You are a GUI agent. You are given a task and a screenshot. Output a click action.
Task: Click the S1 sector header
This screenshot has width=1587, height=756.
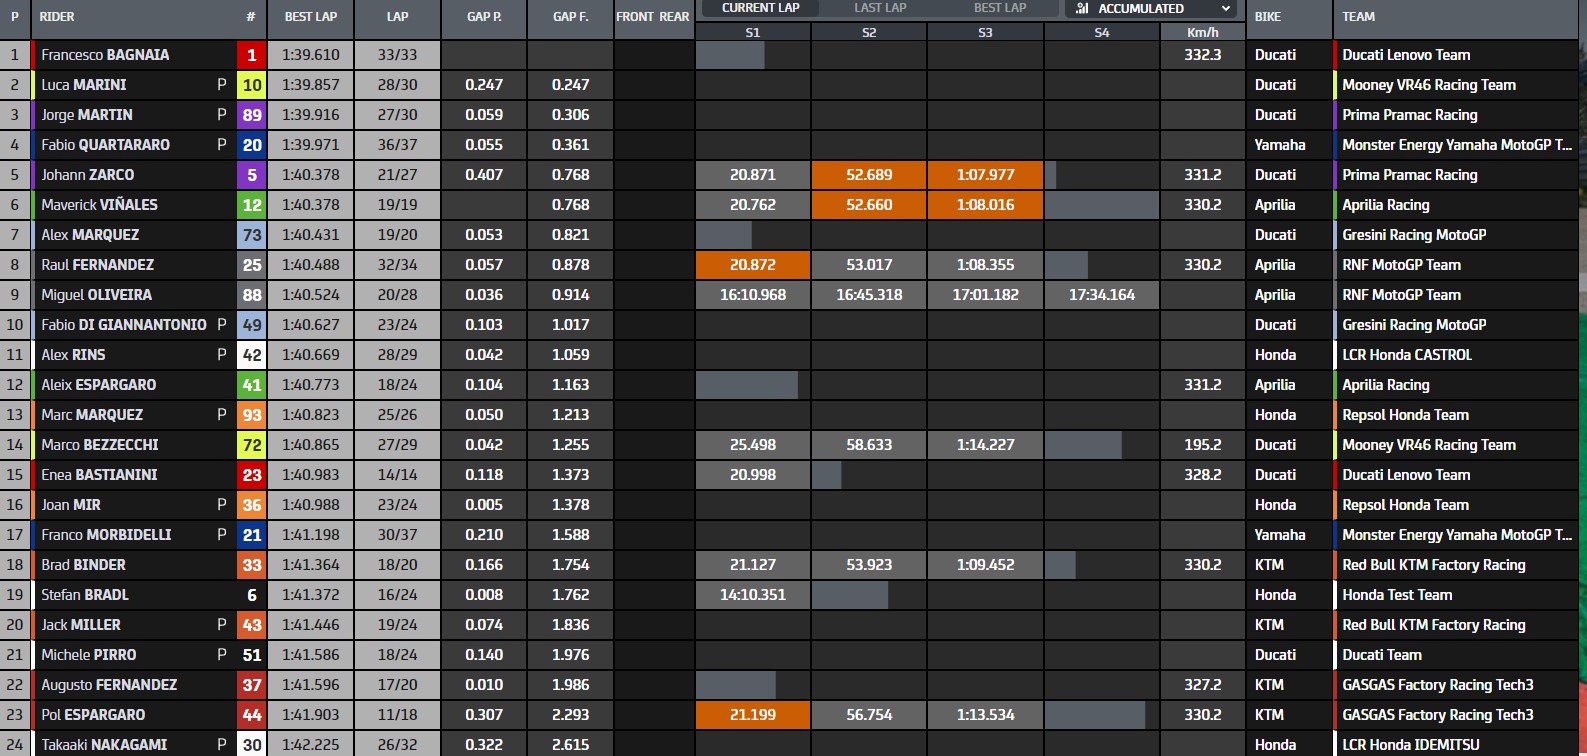point(753,32)
